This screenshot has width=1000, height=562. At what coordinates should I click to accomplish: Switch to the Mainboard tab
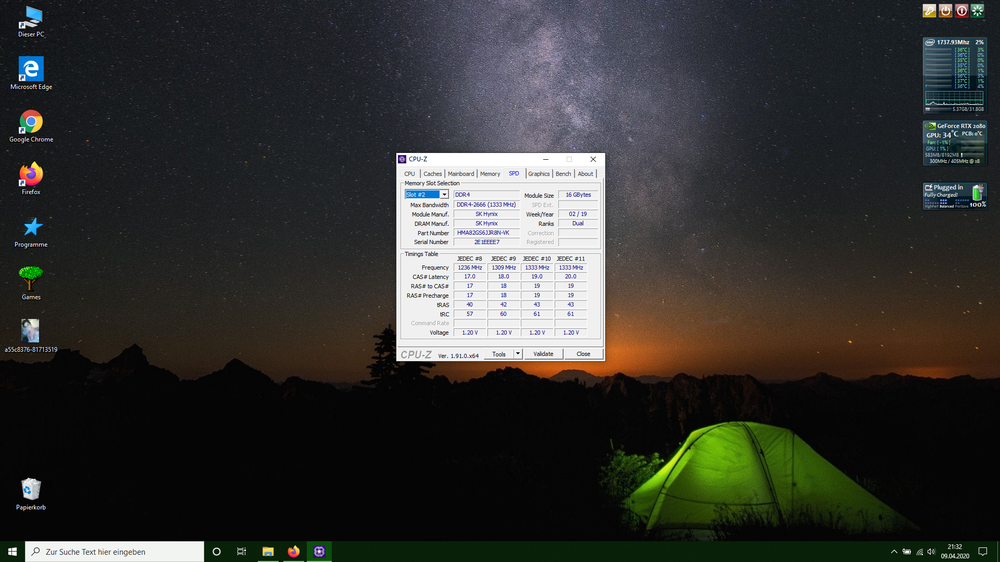[x=461, y=174]
